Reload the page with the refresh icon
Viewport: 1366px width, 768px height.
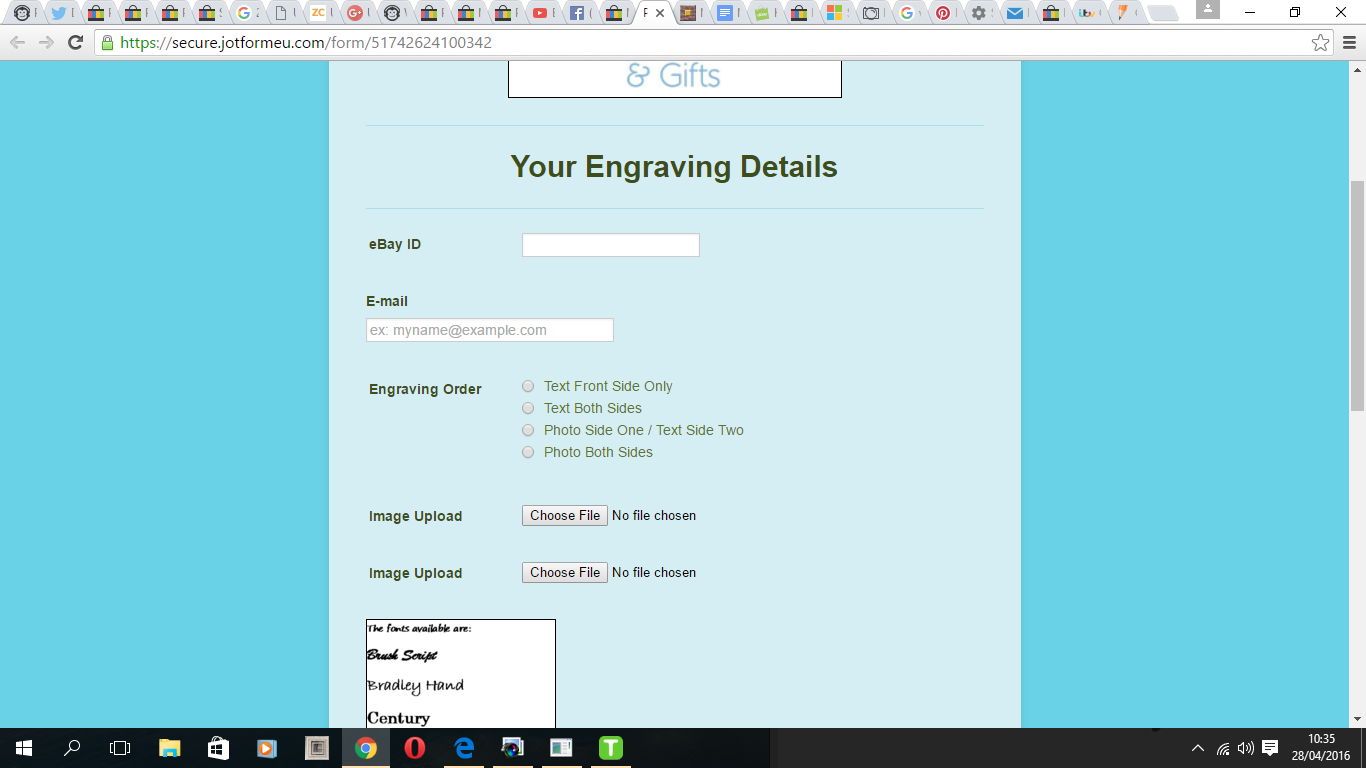(75, 43)
